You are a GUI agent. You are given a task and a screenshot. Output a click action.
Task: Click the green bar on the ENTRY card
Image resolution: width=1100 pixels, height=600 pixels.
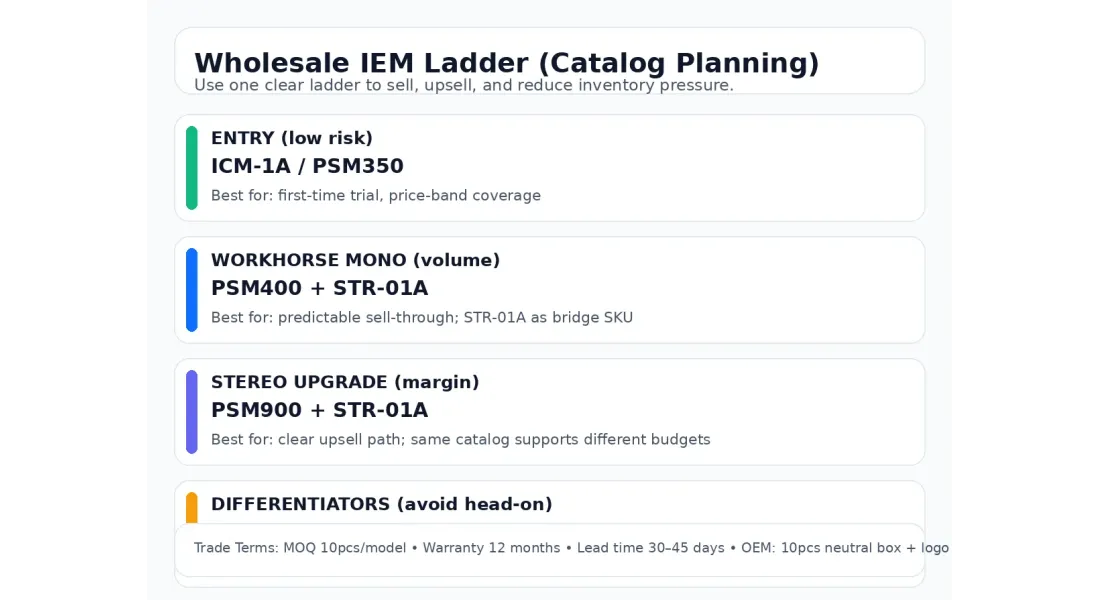(192, 168)
